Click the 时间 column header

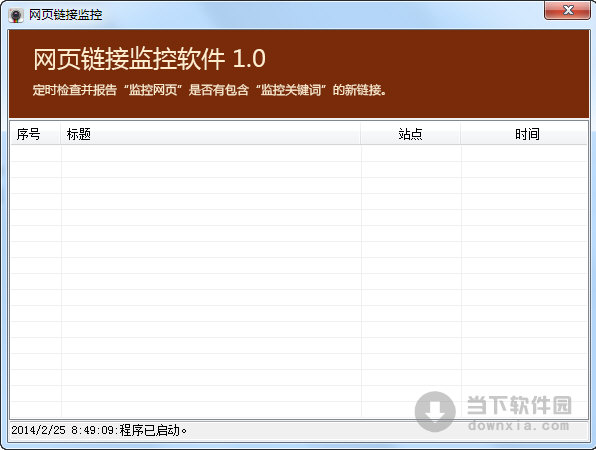tap(524, 134)
